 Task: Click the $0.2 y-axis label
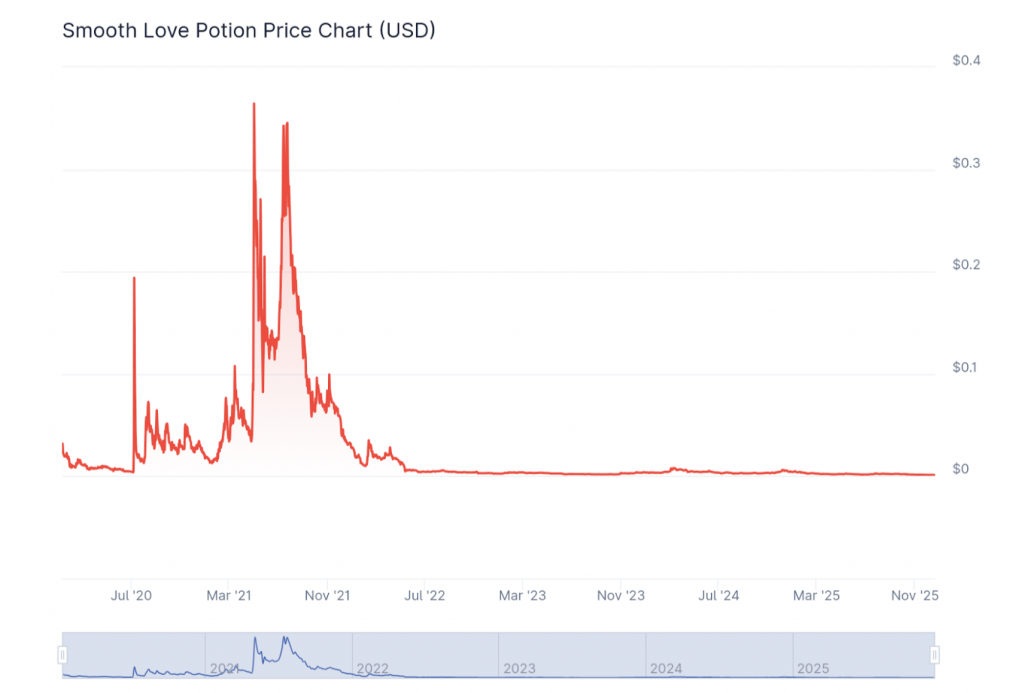pyautogui.click(x=966, y=265)
